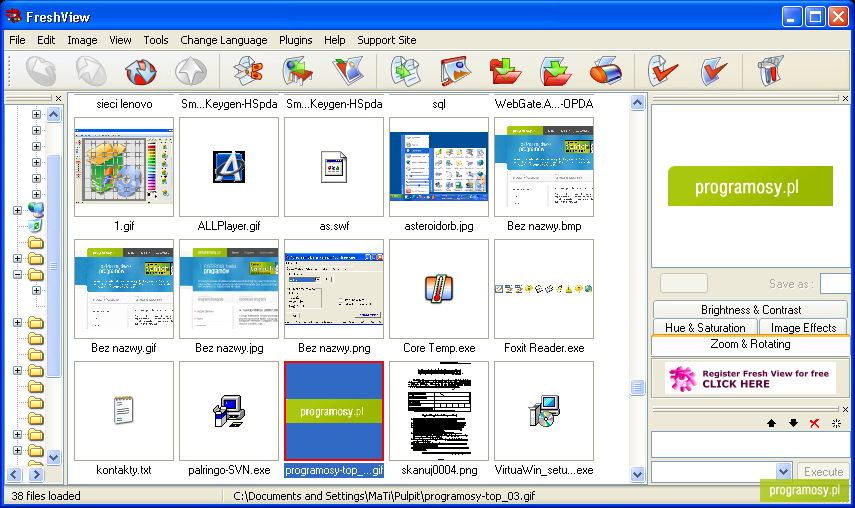Open the Help menu
The height and width of the screenshot is (508, 855).
pos(334,40)
